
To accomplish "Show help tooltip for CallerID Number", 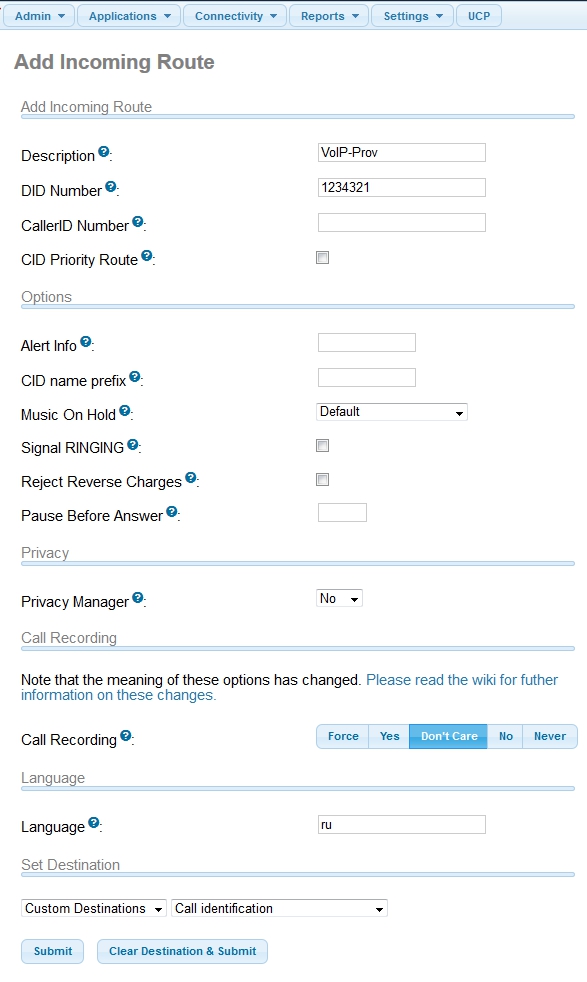I will click(138, 222).
